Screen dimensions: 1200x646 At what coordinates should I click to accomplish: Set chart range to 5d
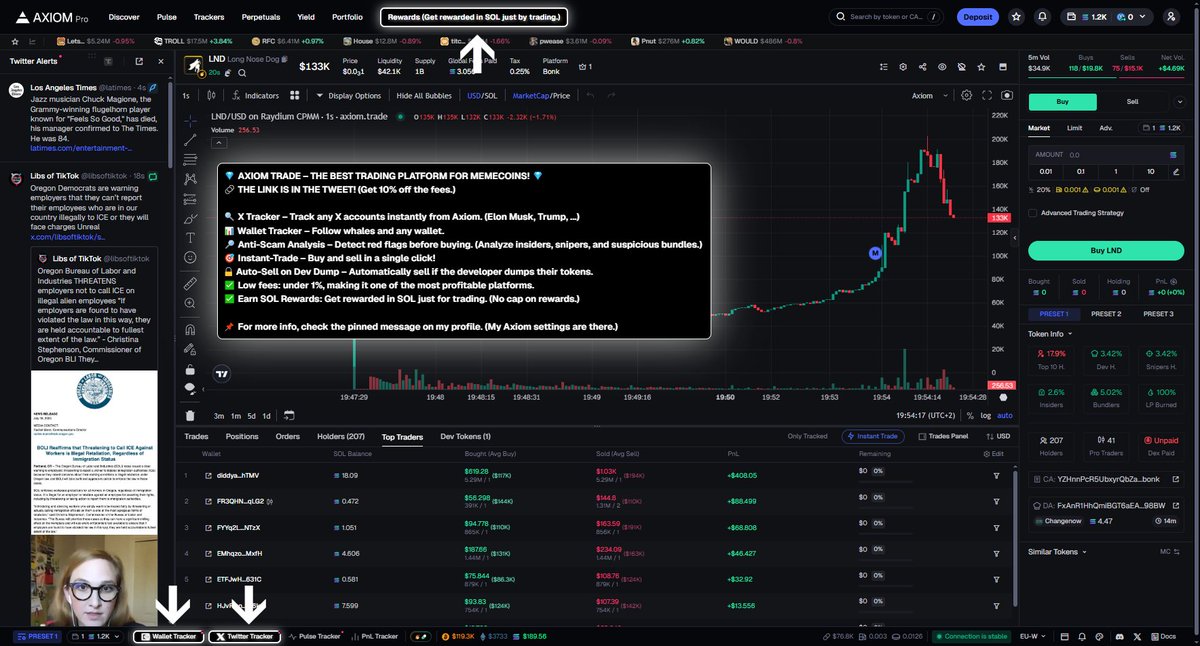pos(251,415)
